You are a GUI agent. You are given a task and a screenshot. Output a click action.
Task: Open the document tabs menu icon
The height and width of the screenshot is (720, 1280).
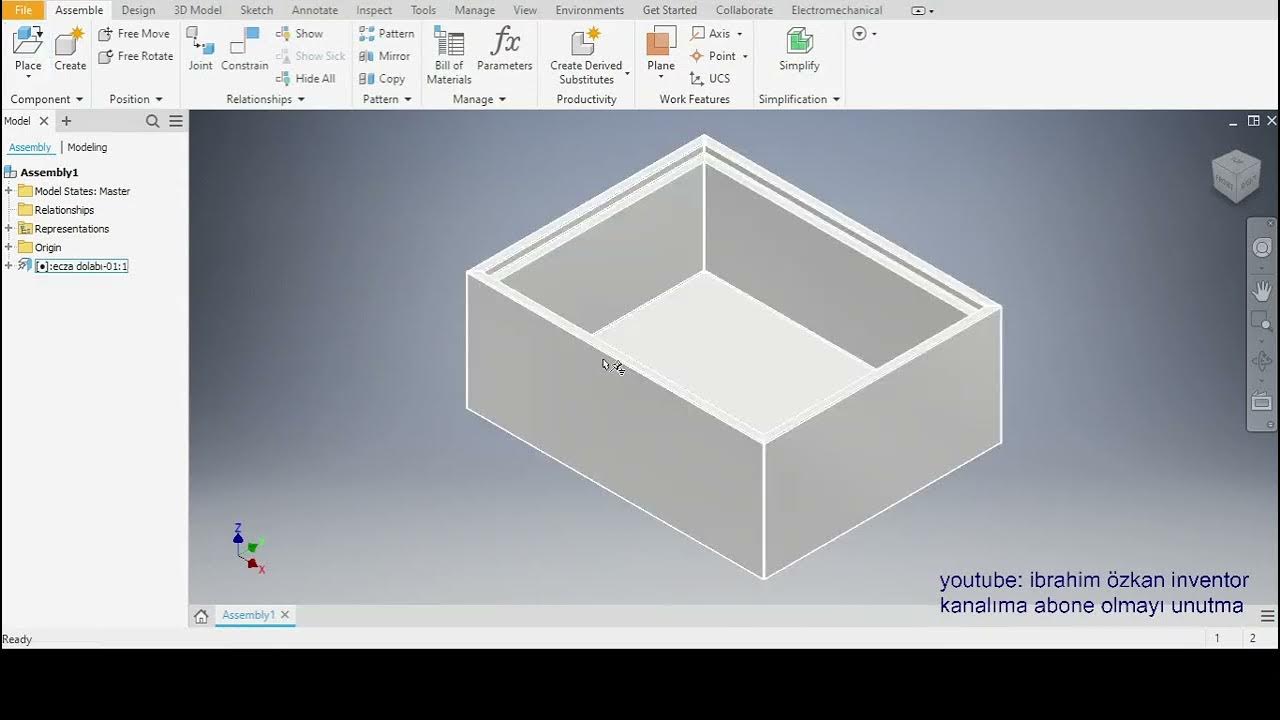(1268, 616)
